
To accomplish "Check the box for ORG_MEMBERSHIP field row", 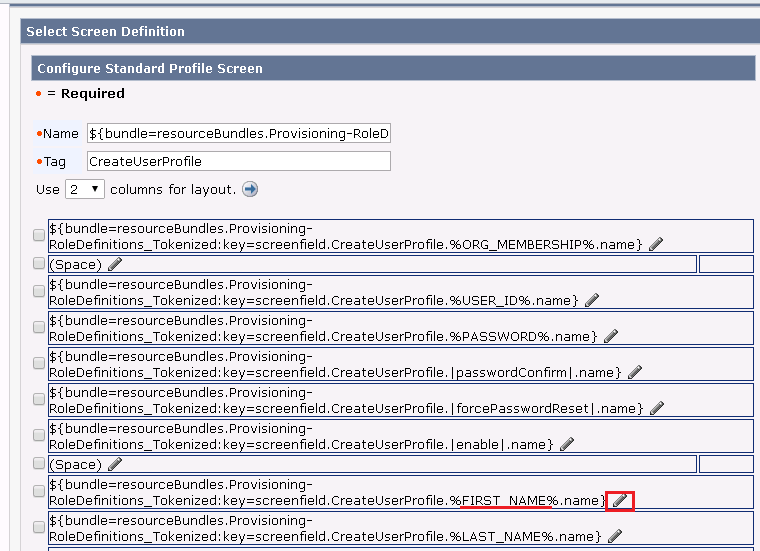I will click(x=39, y=236).
